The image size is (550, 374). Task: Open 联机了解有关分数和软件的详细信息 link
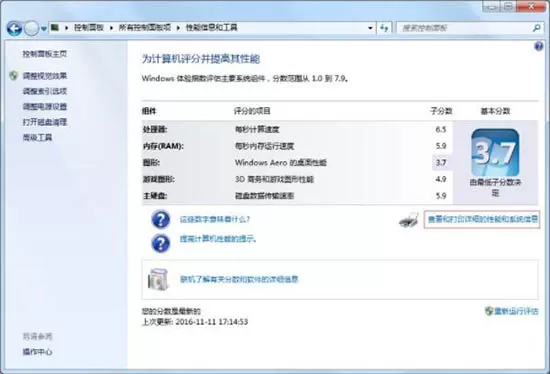point(239,279)
